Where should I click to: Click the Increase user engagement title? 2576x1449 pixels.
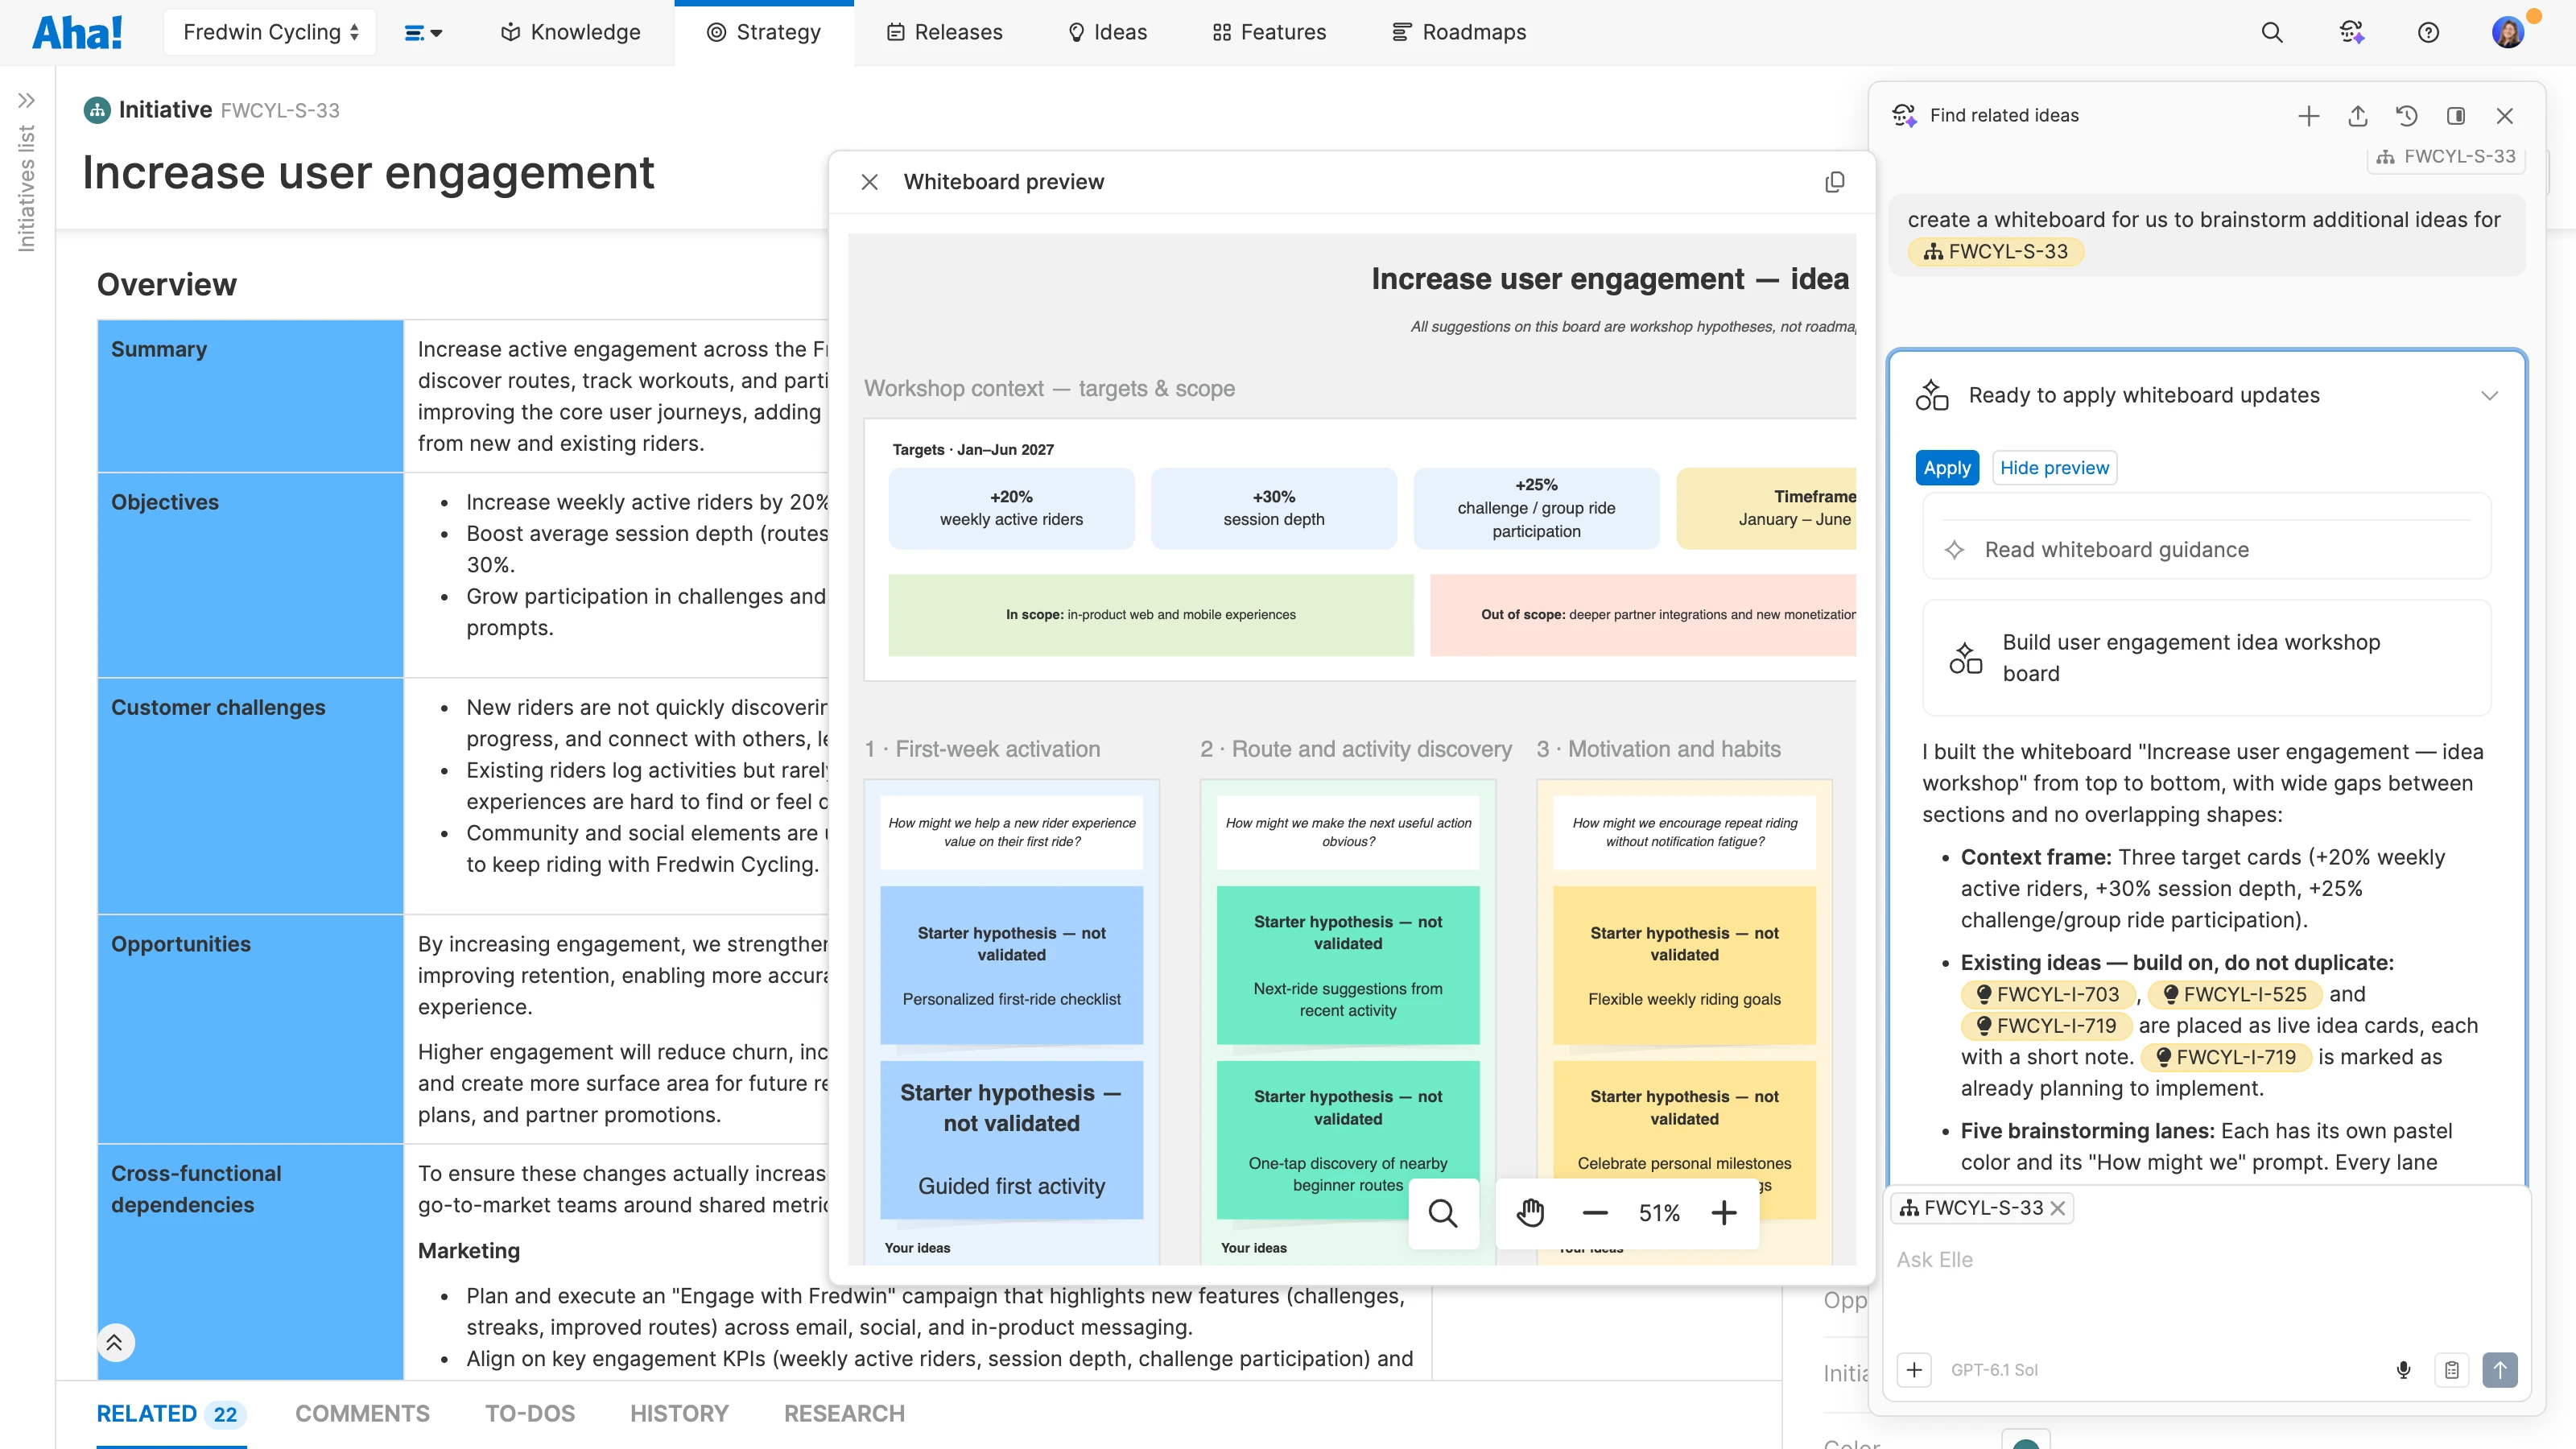pyautogui.click(x=368, y=172)
